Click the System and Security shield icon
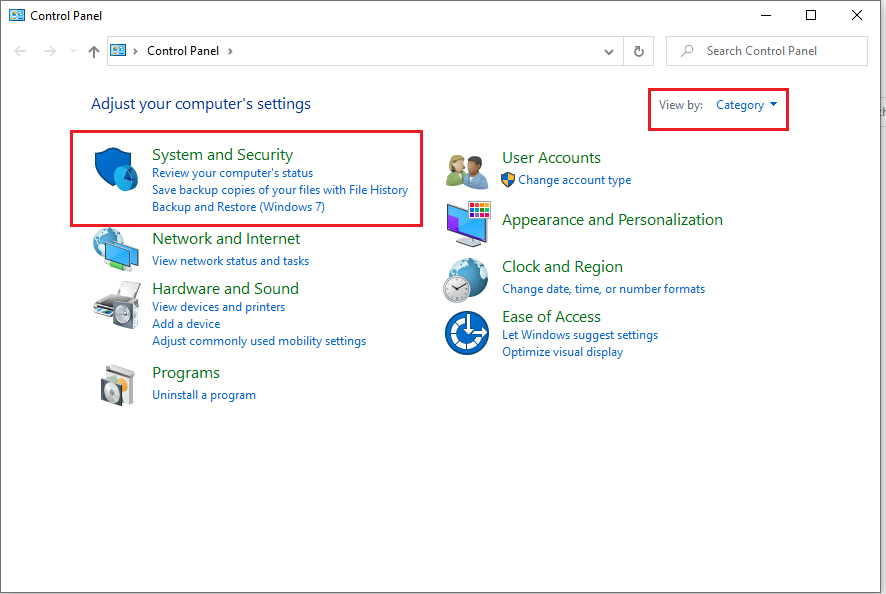This screenshot has width=886, height=594. point(114,169)
